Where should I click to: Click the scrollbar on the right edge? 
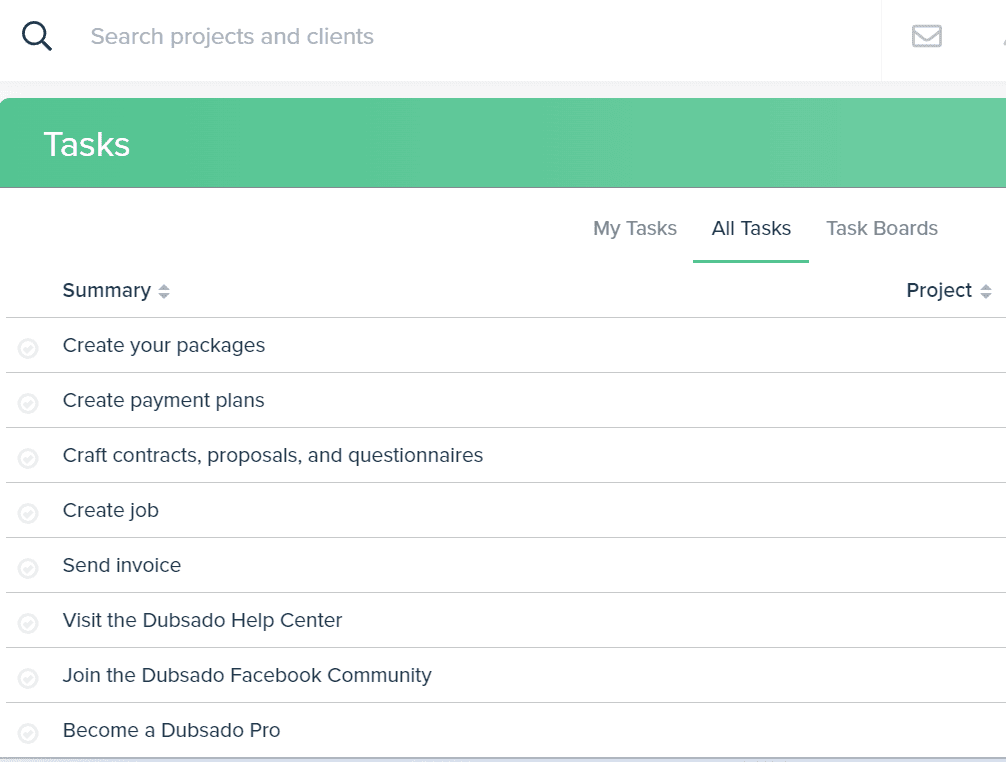coord(1002,400)
